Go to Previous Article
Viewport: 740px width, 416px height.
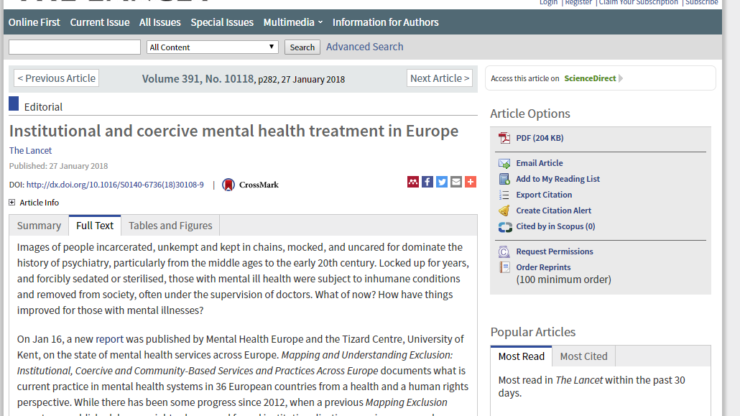coord(56,78)
